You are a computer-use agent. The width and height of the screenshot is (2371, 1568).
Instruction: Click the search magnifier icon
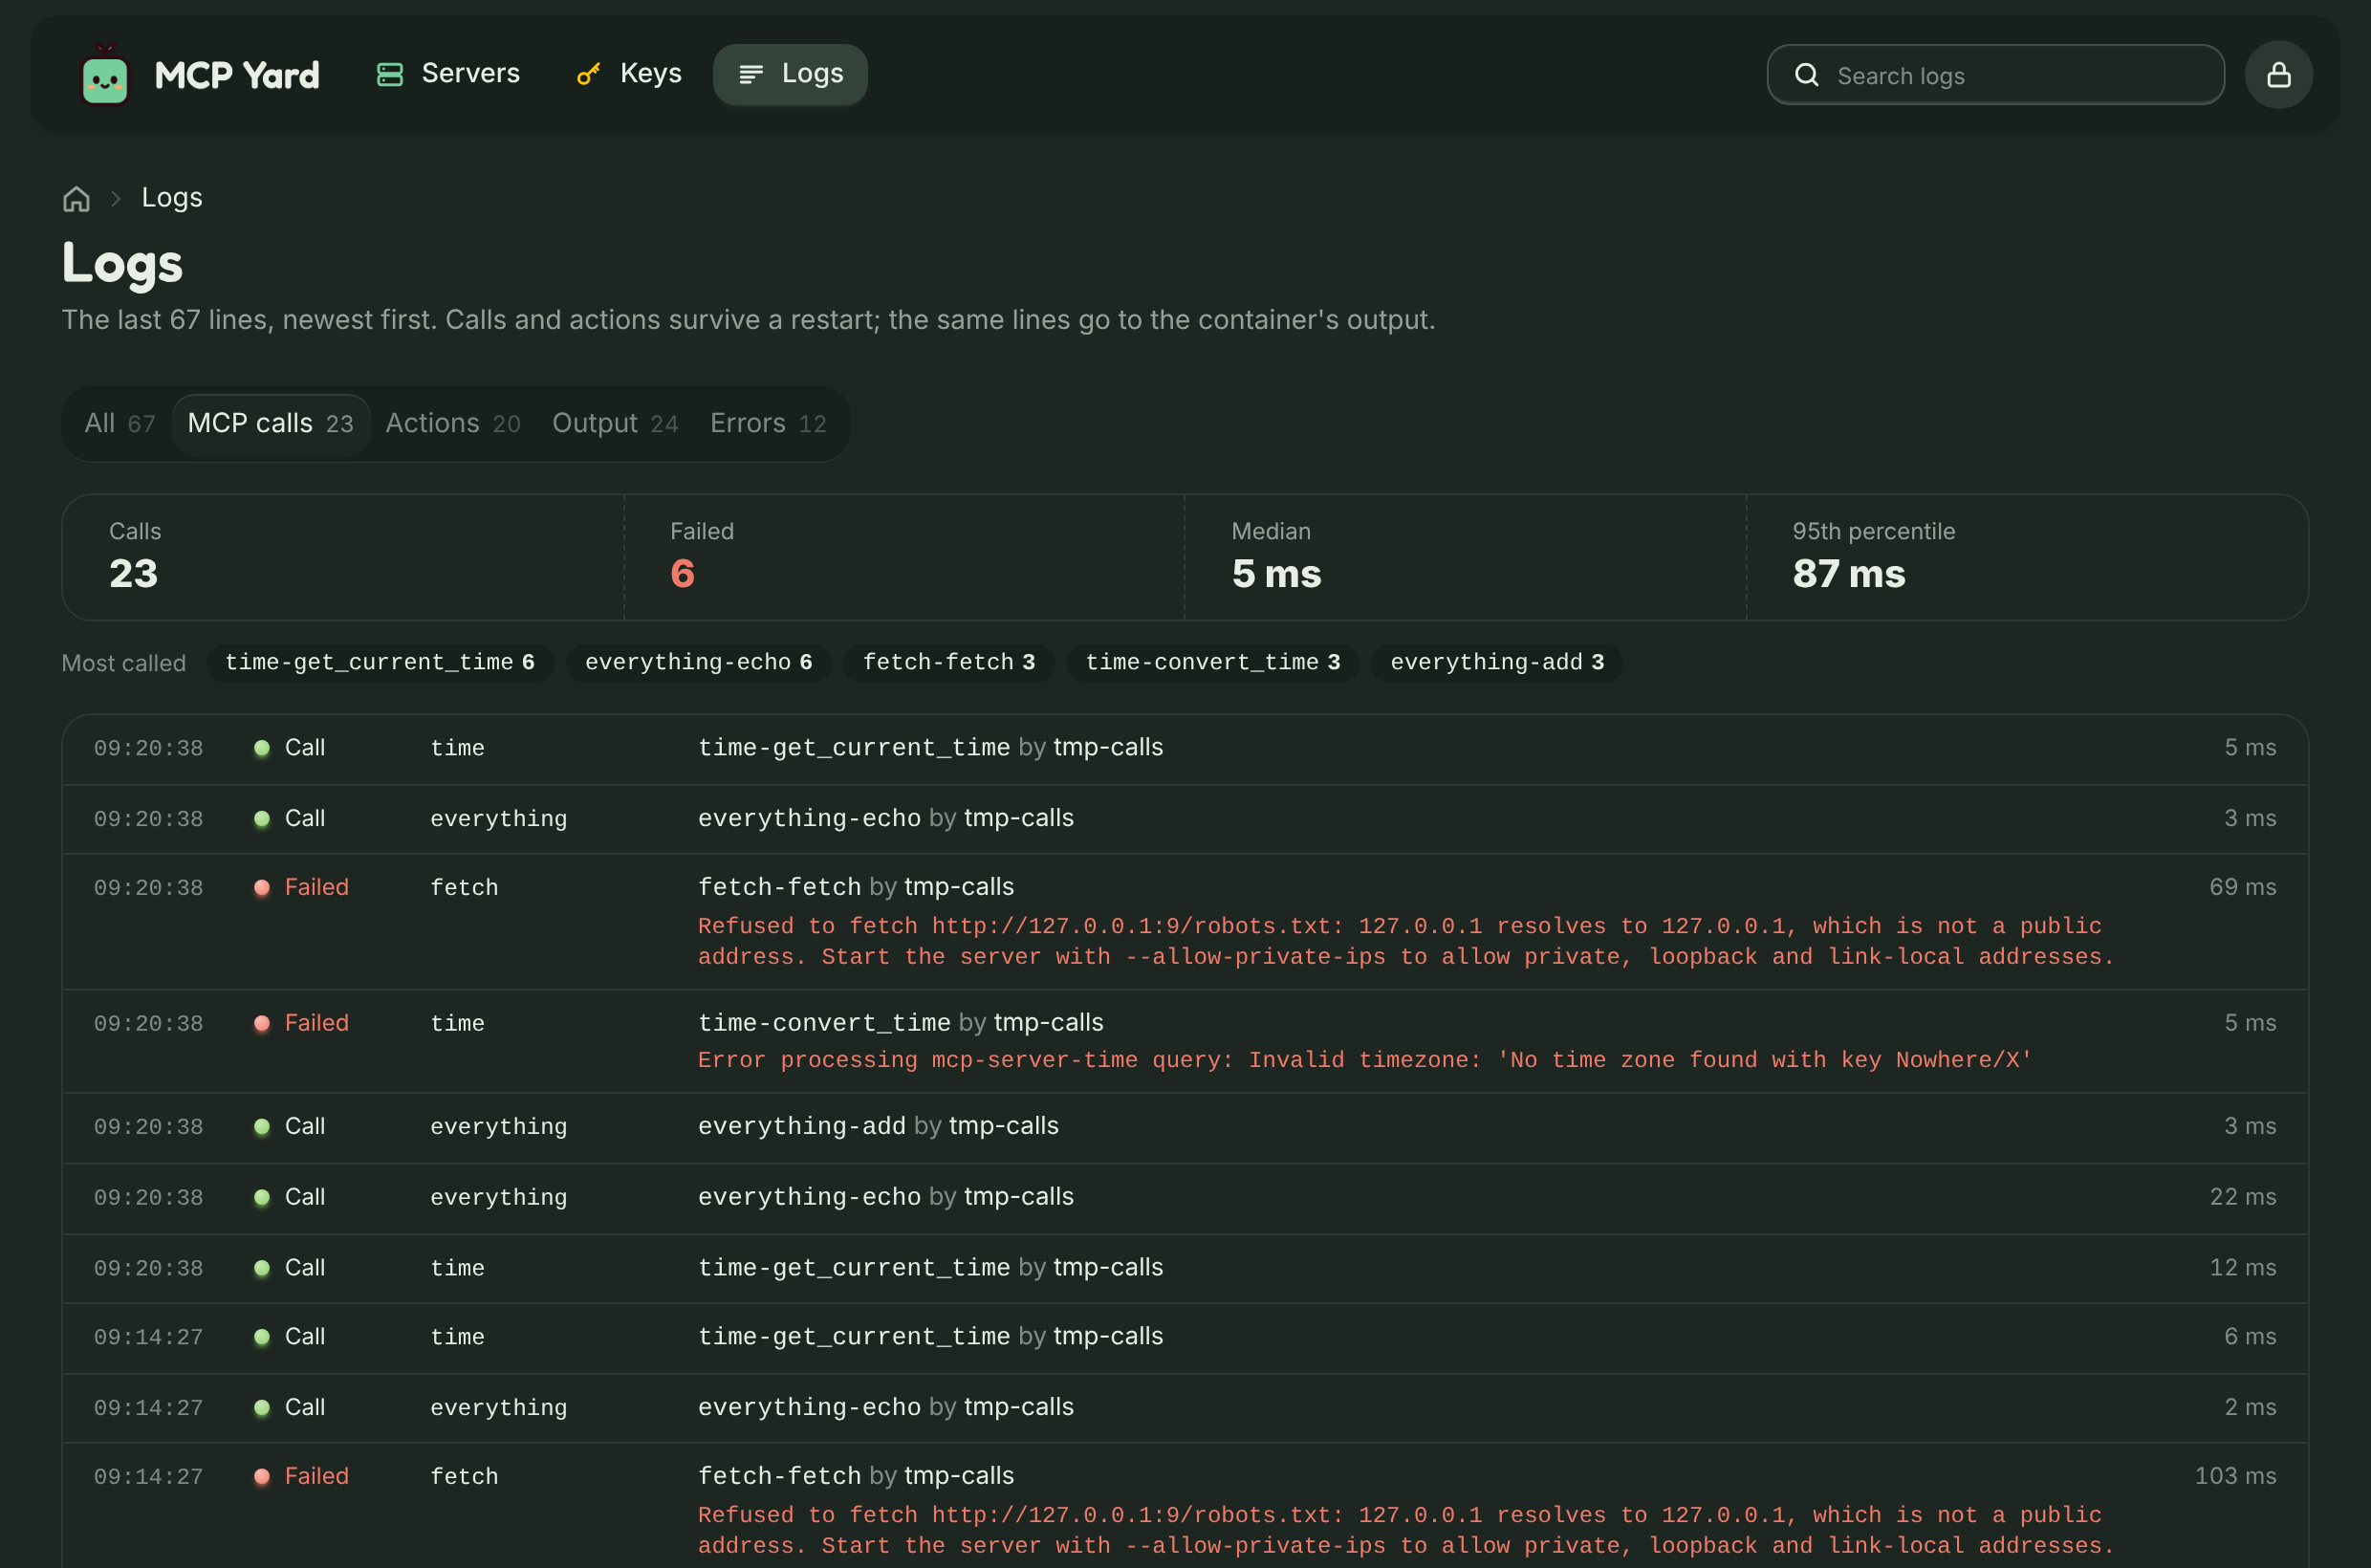[1806, 75]
